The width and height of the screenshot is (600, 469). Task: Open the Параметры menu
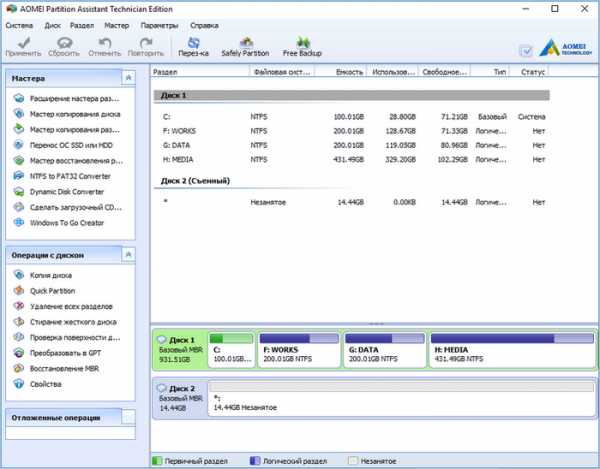(159, 26)
